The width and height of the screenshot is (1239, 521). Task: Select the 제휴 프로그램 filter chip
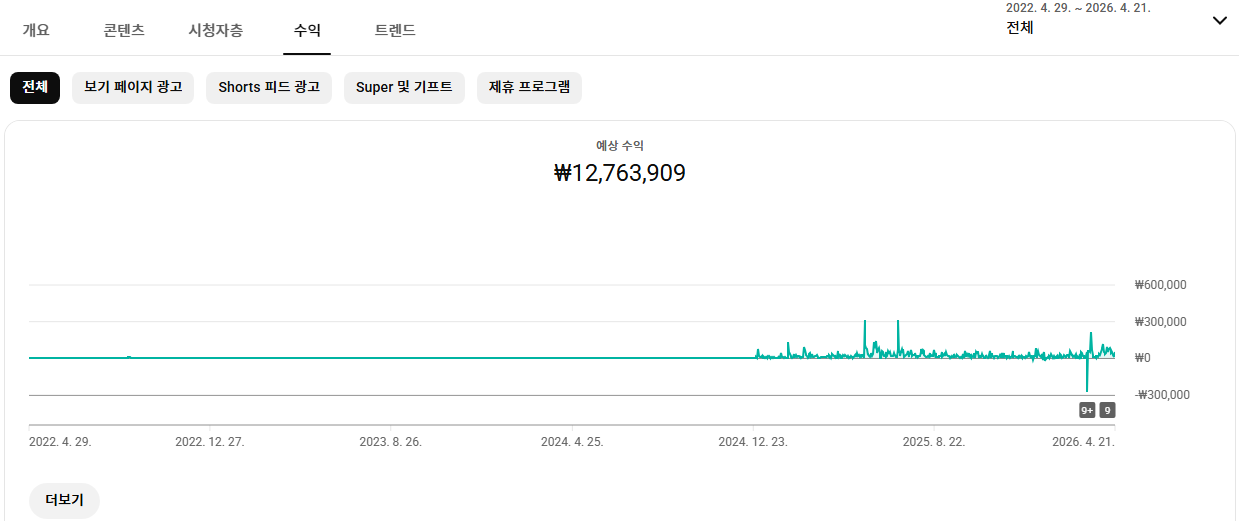[529, 87]
